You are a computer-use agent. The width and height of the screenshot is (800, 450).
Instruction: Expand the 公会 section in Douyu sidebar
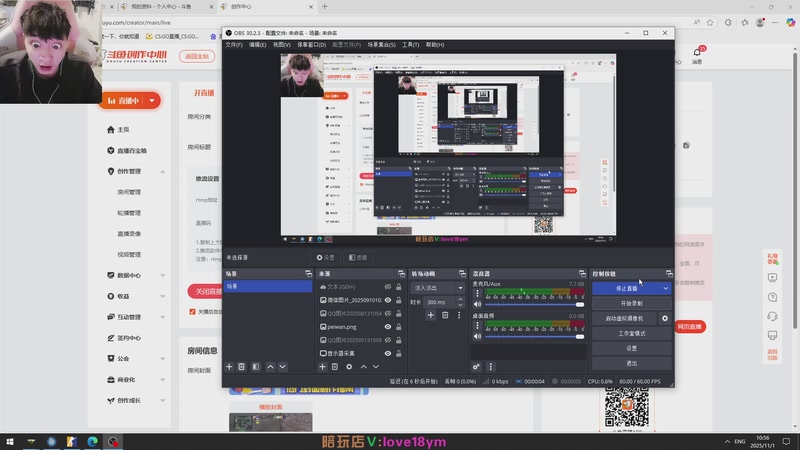[x=162, y=359]
